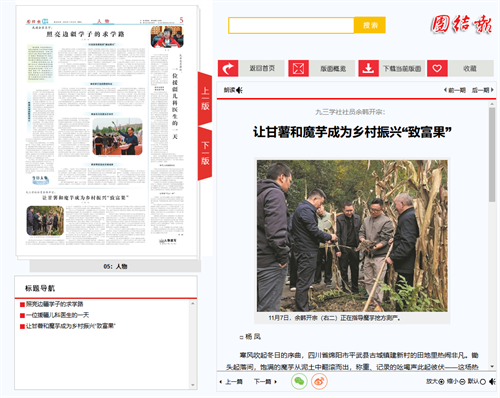Click the 团结报 logo
This screenshot has width=500, height=398.
pos(461,24)
